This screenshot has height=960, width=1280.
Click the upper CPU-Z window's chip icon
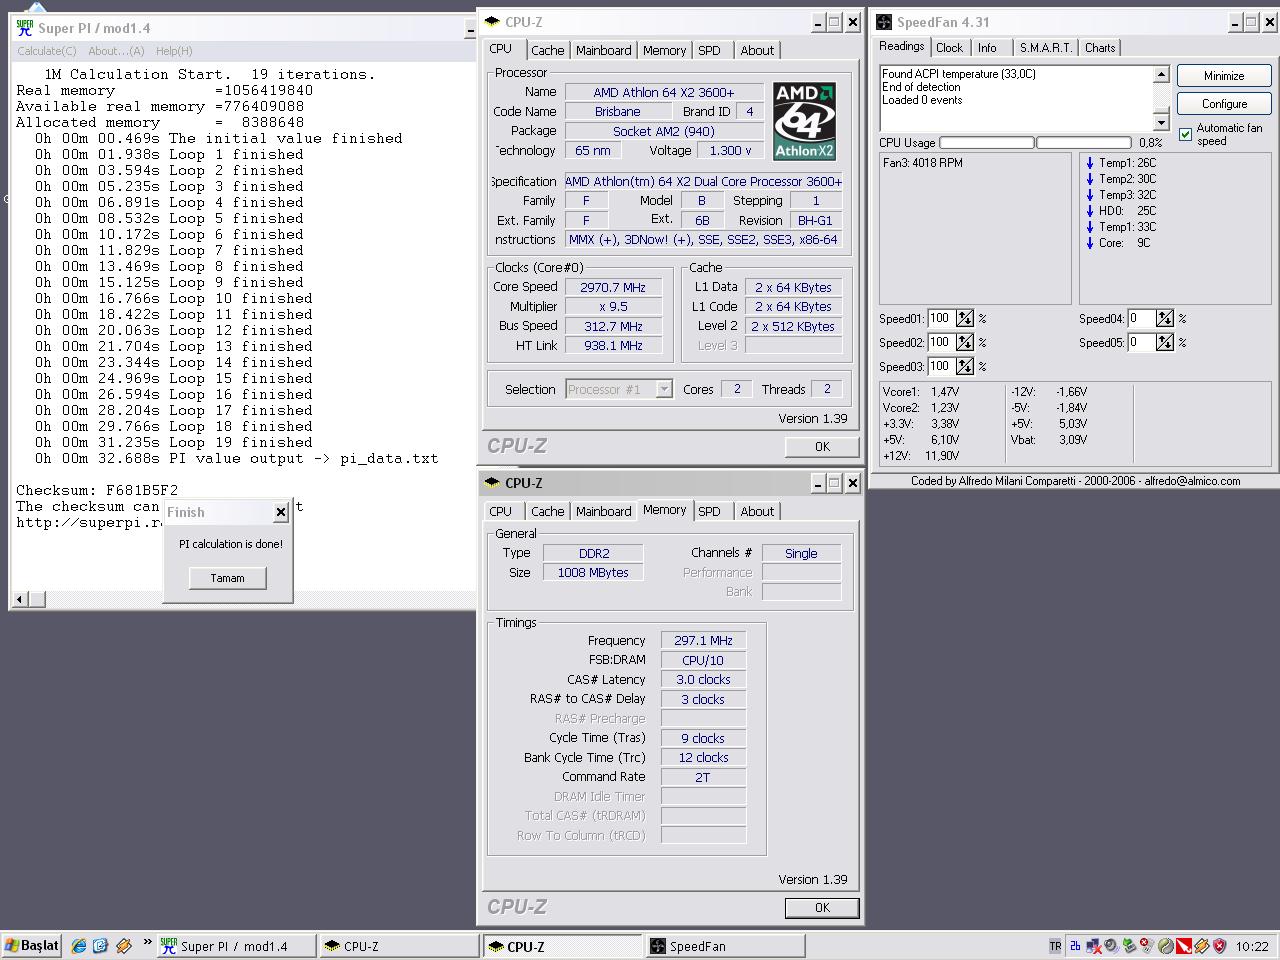pyautogui.click(x=492, y=22)
